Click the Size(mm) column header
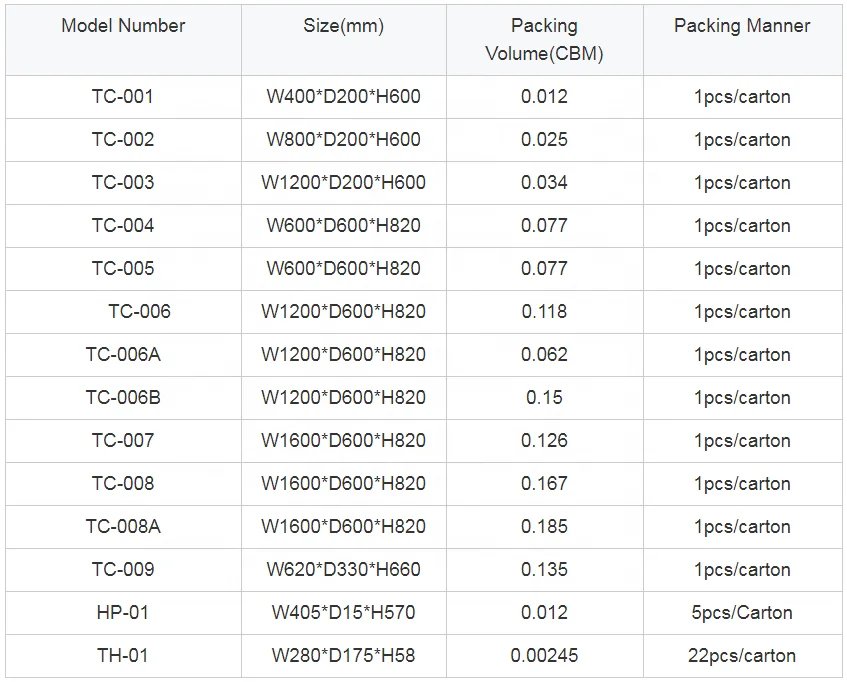The width and height of the screenshot is (847, 682). pos(343,26)
